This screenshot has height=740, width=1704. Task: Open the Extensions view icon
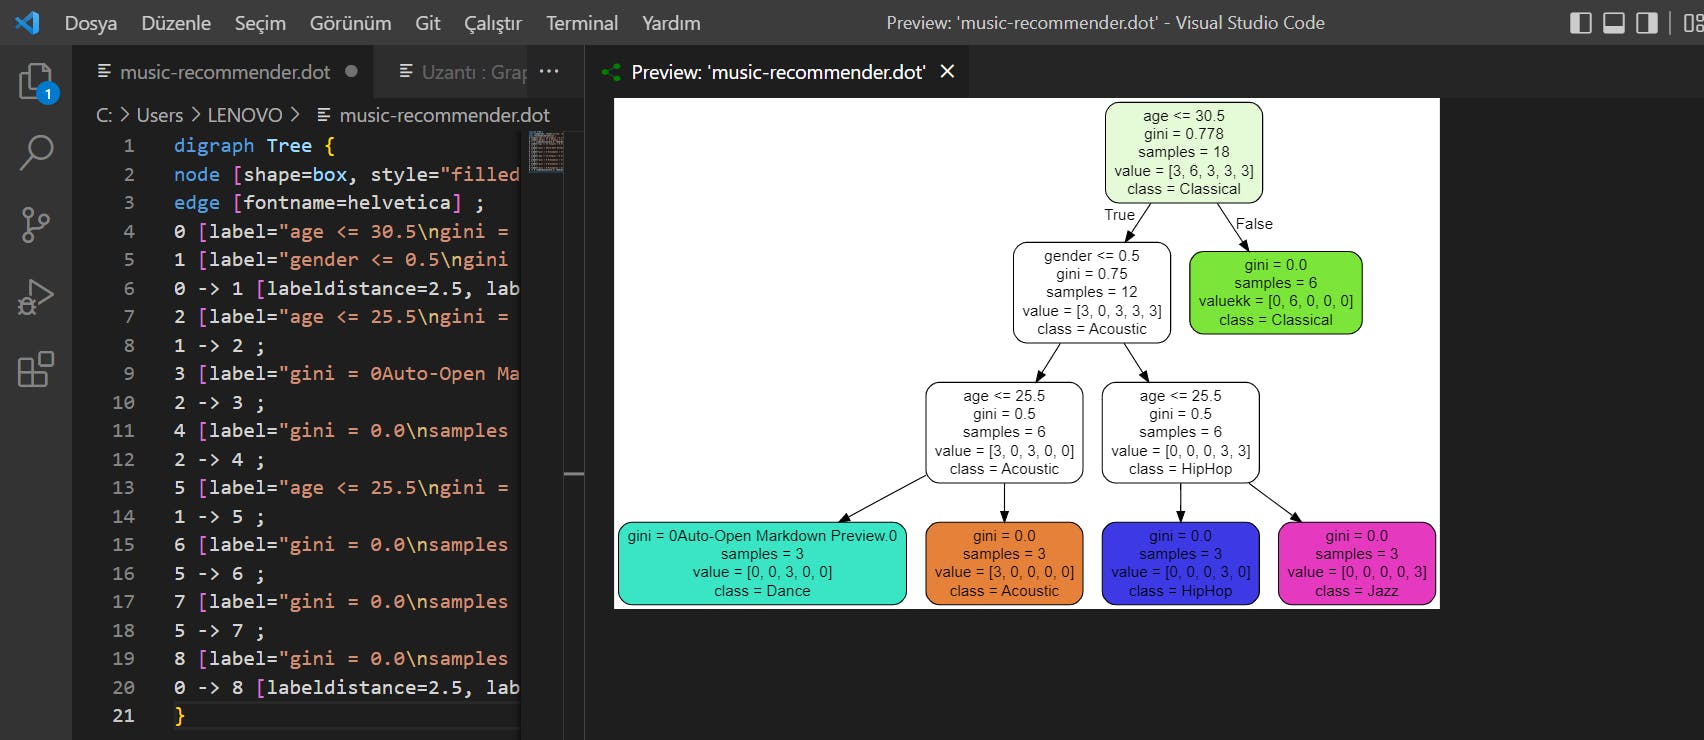click(x=36, y=369)
